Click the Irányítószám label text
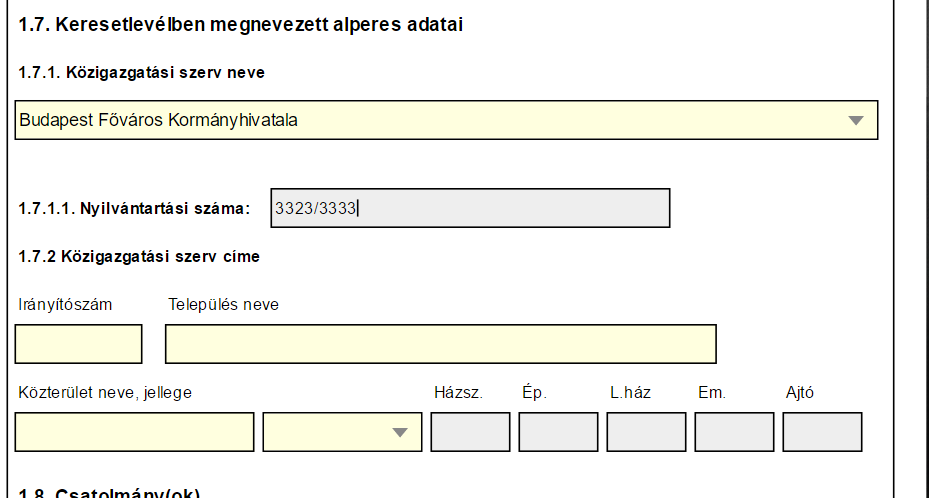Screen dimensions: 929x498 [65, 304]
